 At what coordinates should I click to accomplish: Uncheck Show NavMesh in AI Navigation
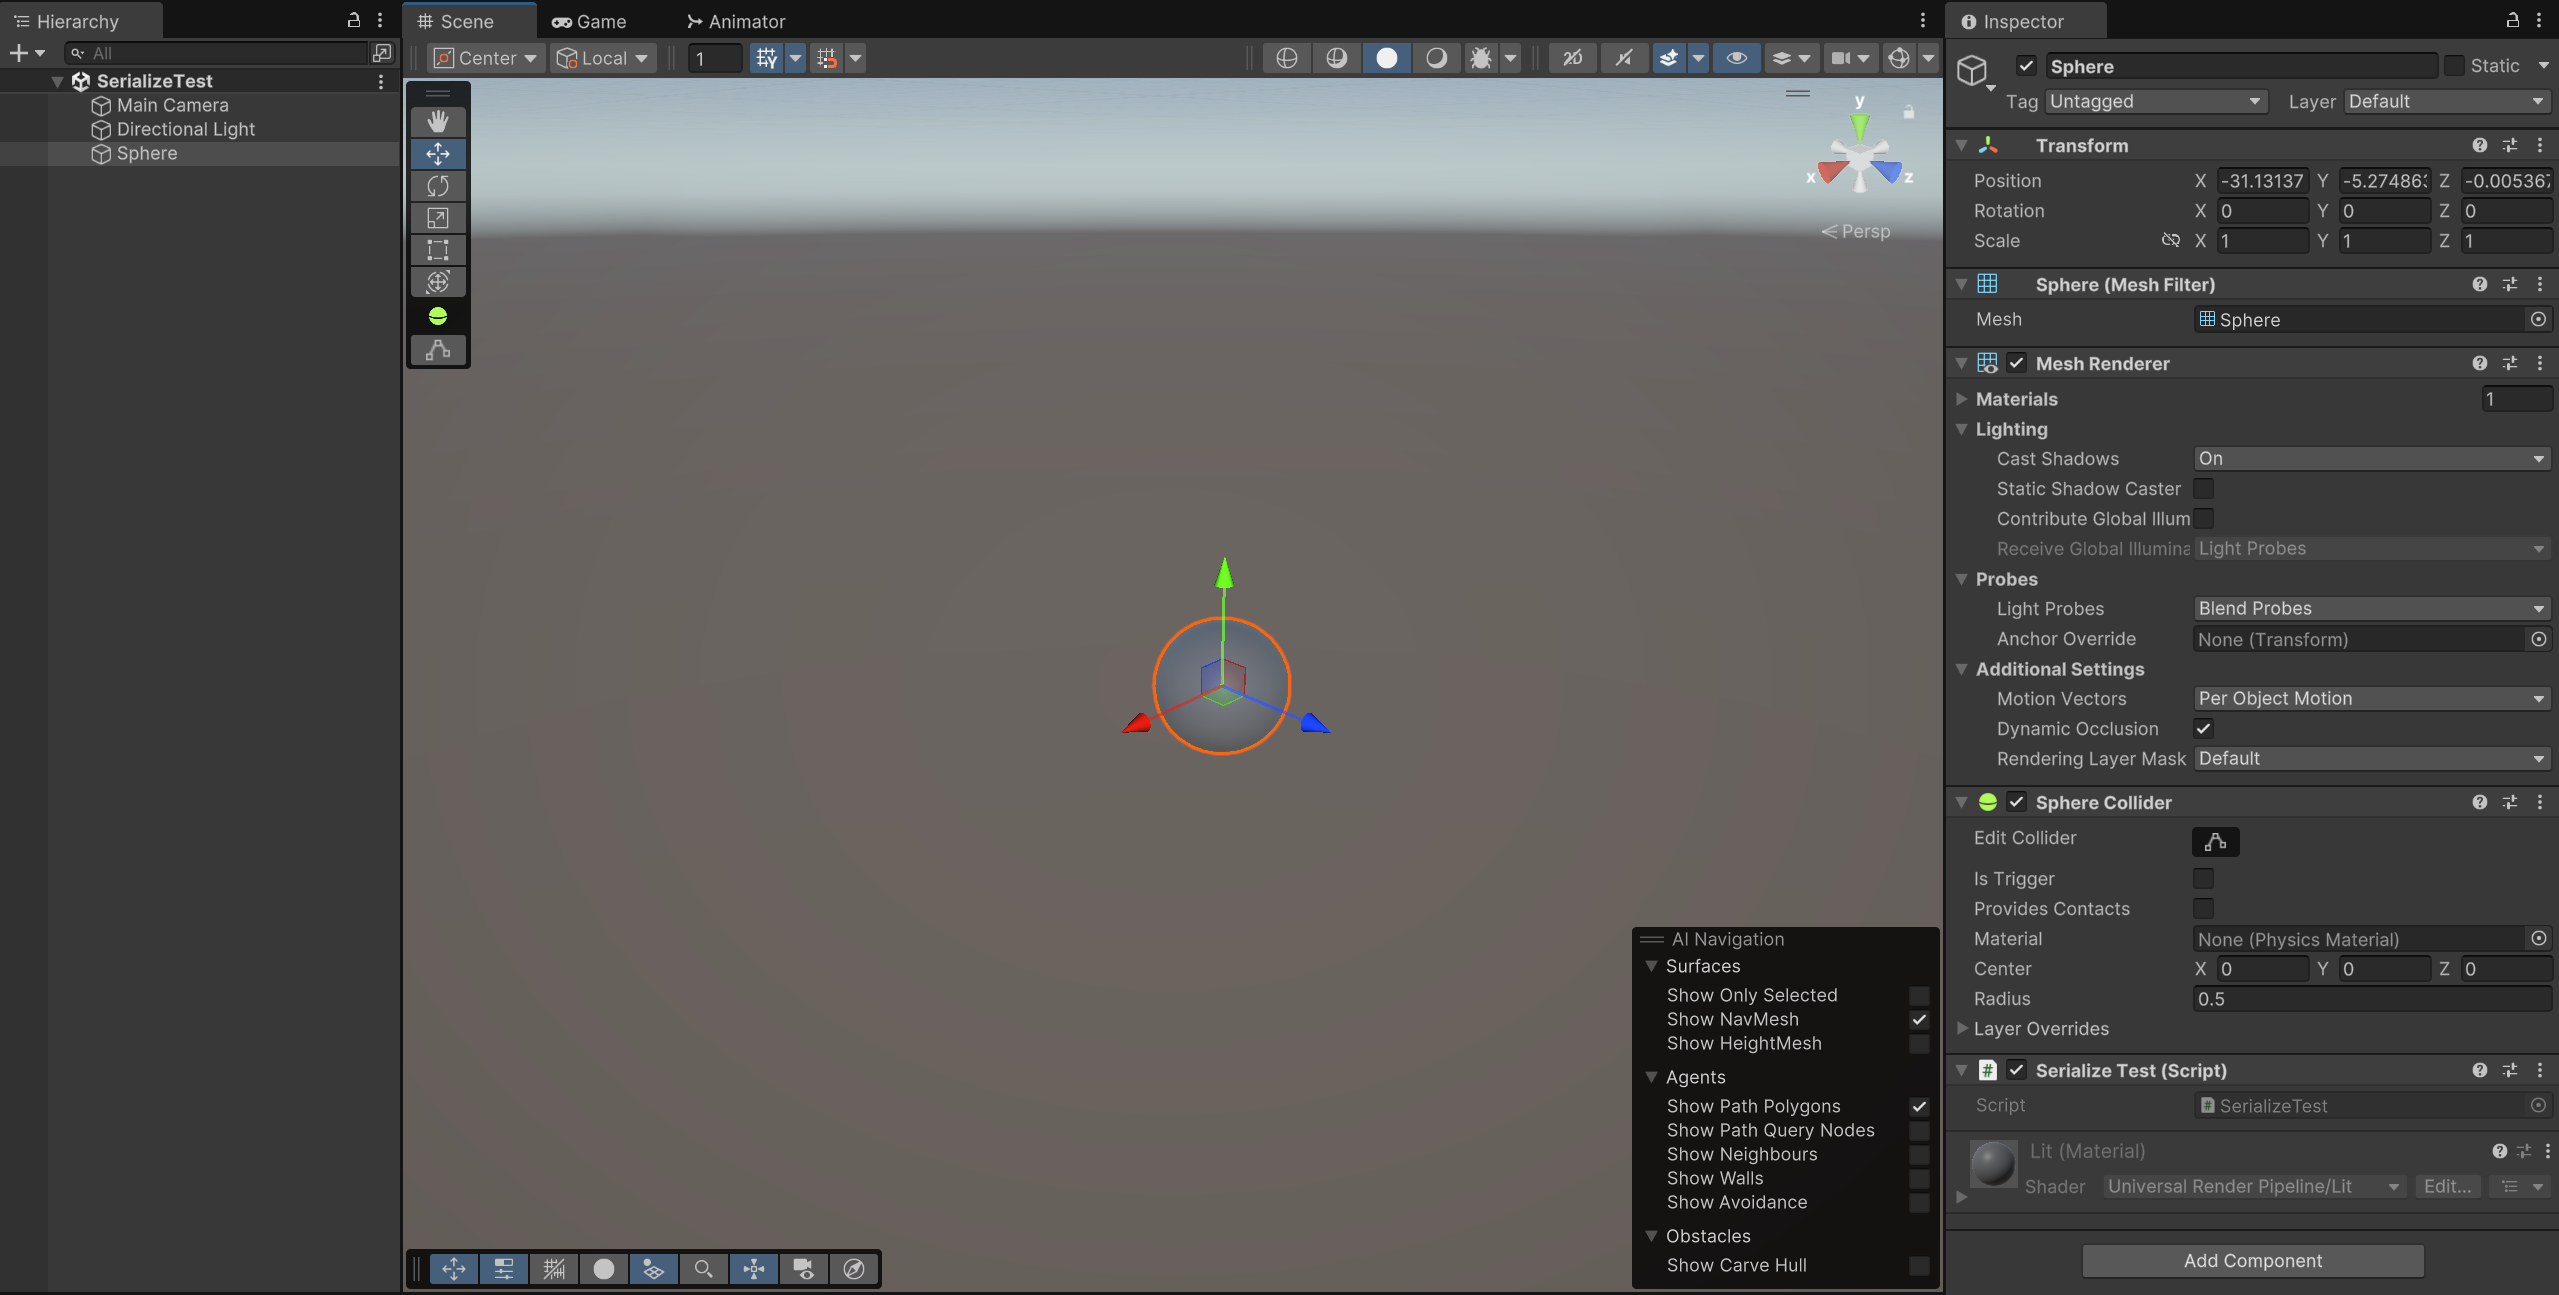pos(1918,1020)
